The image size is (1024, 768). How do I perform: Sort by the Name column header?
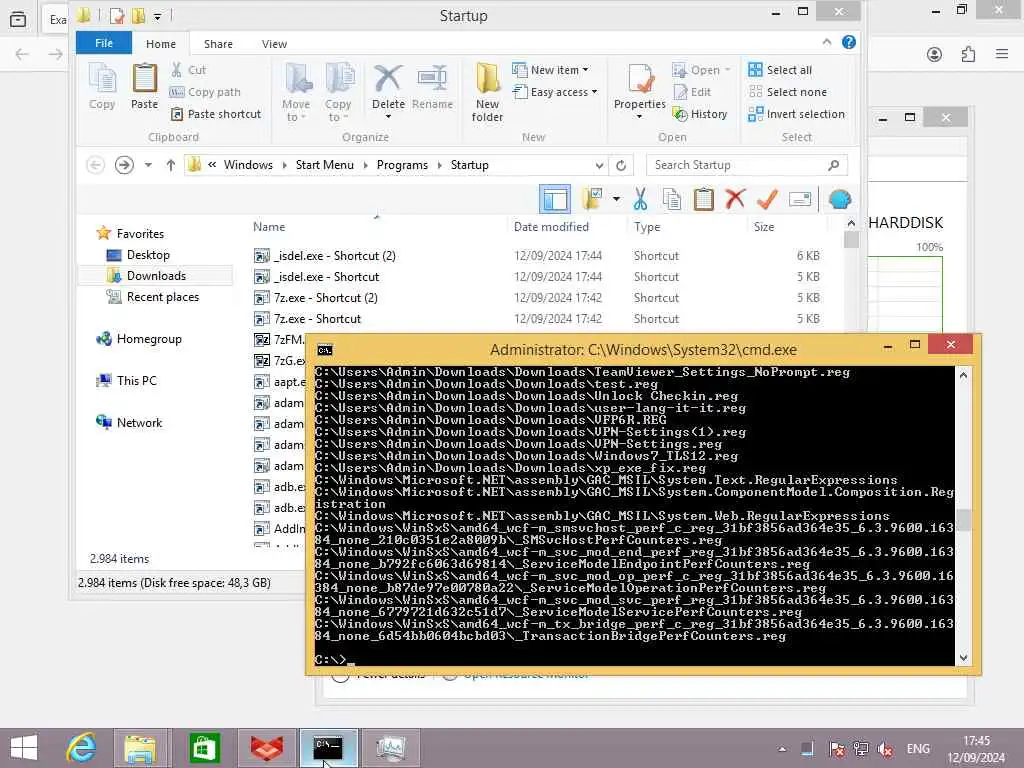coord(269,227)
